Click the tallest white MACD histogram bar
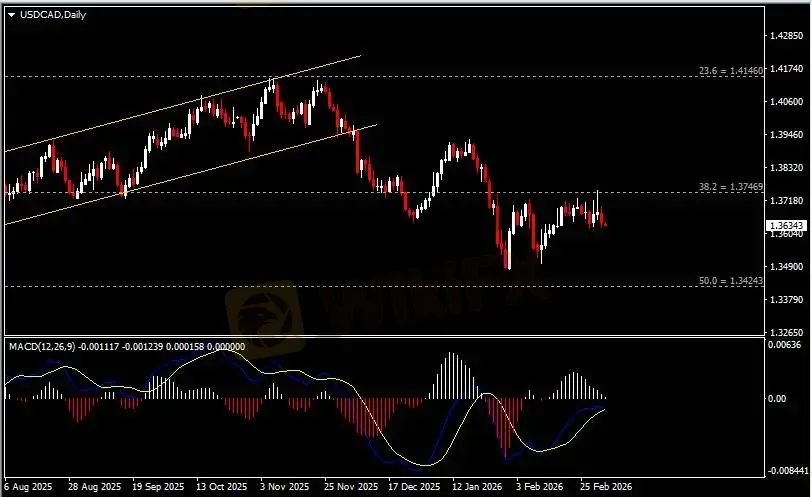This screenshot has height=497, width=812. pyautogui.click(x=451, y=375)
